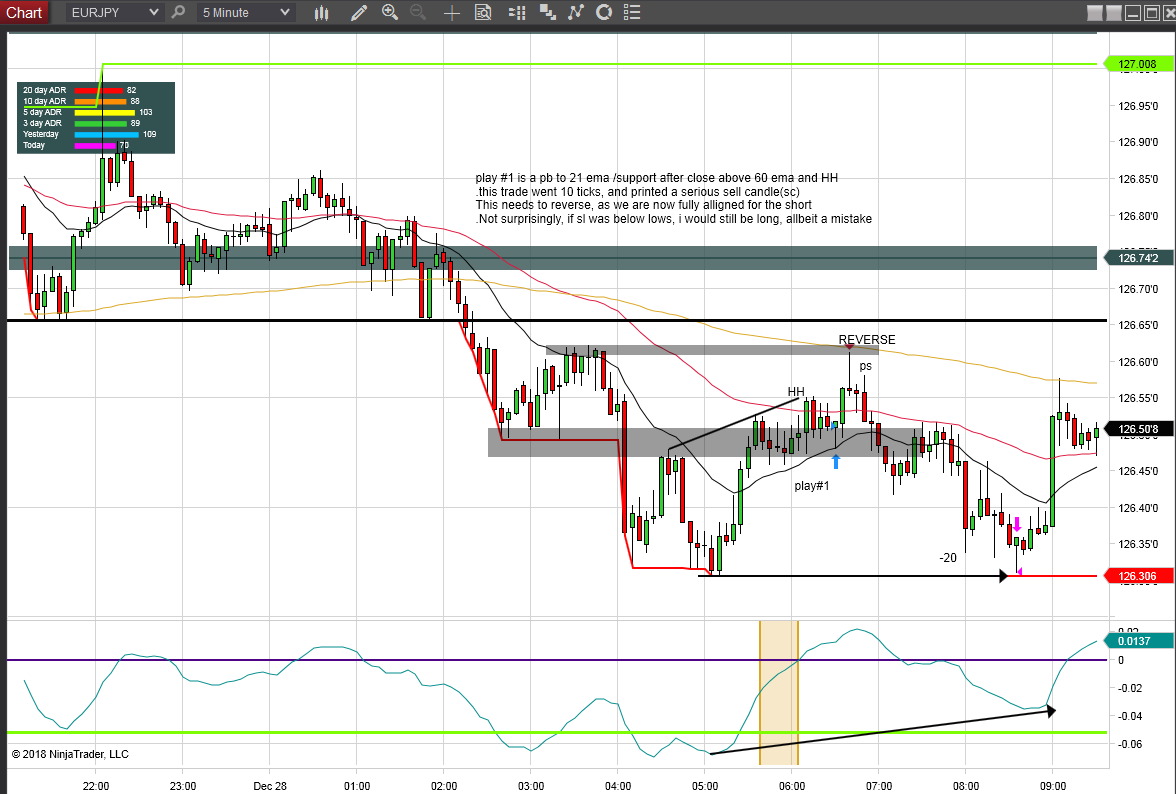Open the 5 Minute interval dropdown
Viewport: 1176px width, 794px height.
(245, 12)
